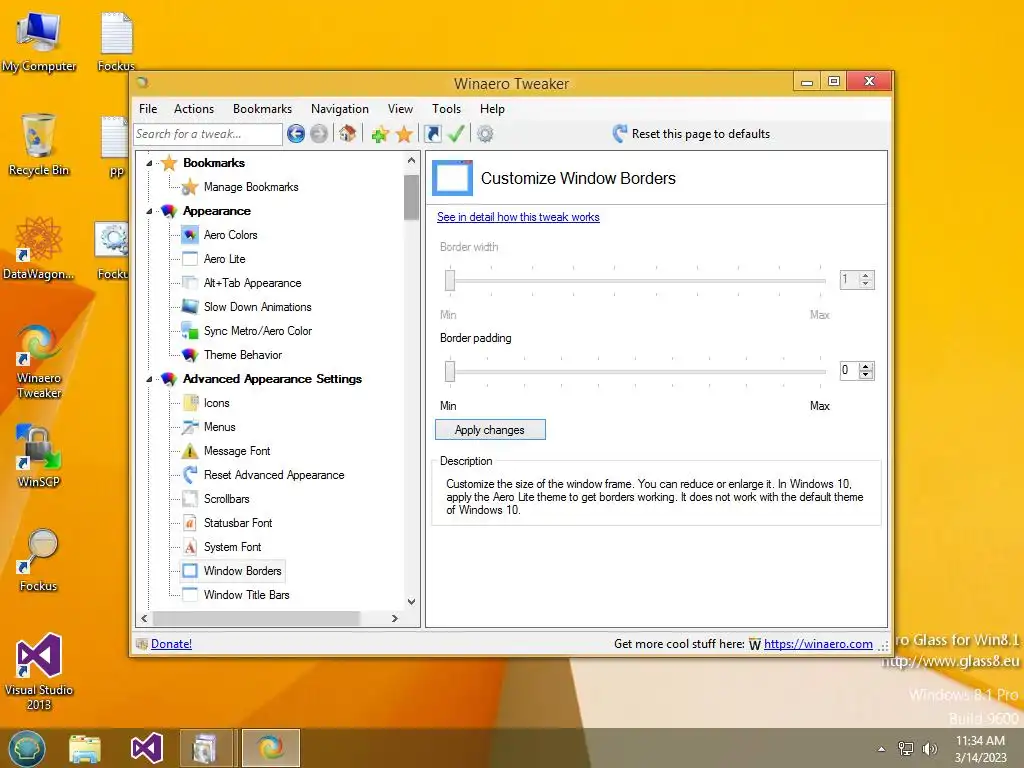This screenshot has height=768, width=1024.
Task: Select the My Computer desktop icon
Action: click(39, 42)
